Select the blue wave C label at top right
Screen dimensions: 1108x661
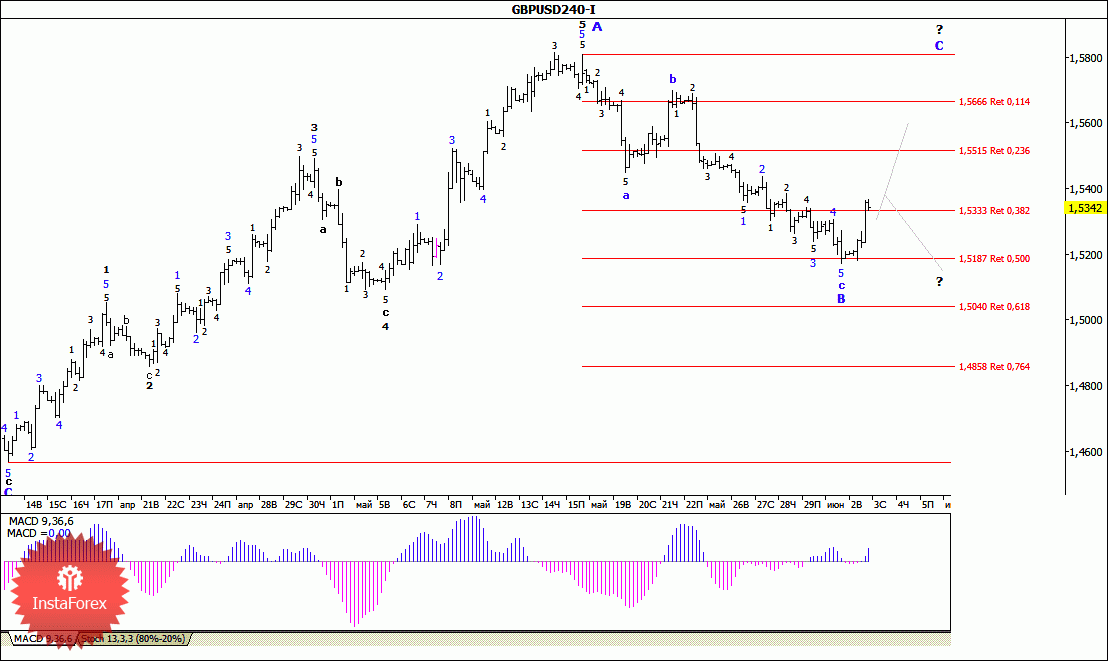click(x=939, y=46)
